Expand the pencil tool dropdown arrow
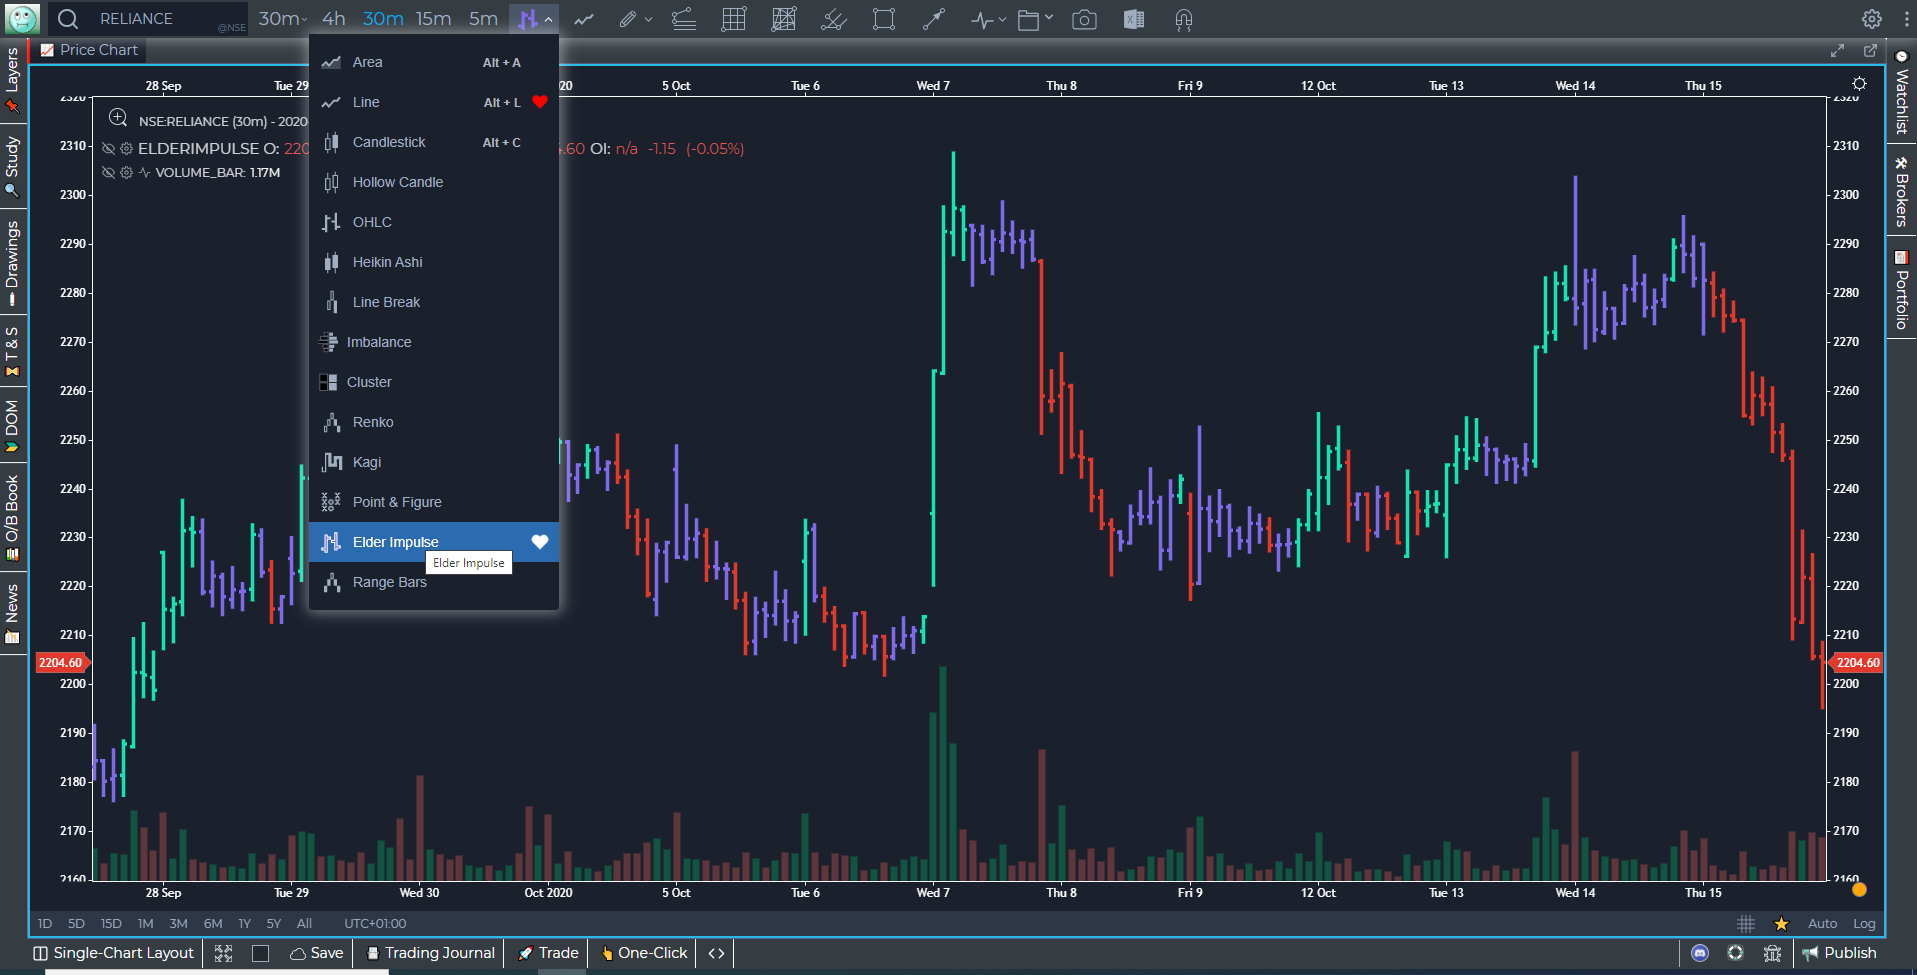Viewport: 1917px width, 975px height. (648, 20)
